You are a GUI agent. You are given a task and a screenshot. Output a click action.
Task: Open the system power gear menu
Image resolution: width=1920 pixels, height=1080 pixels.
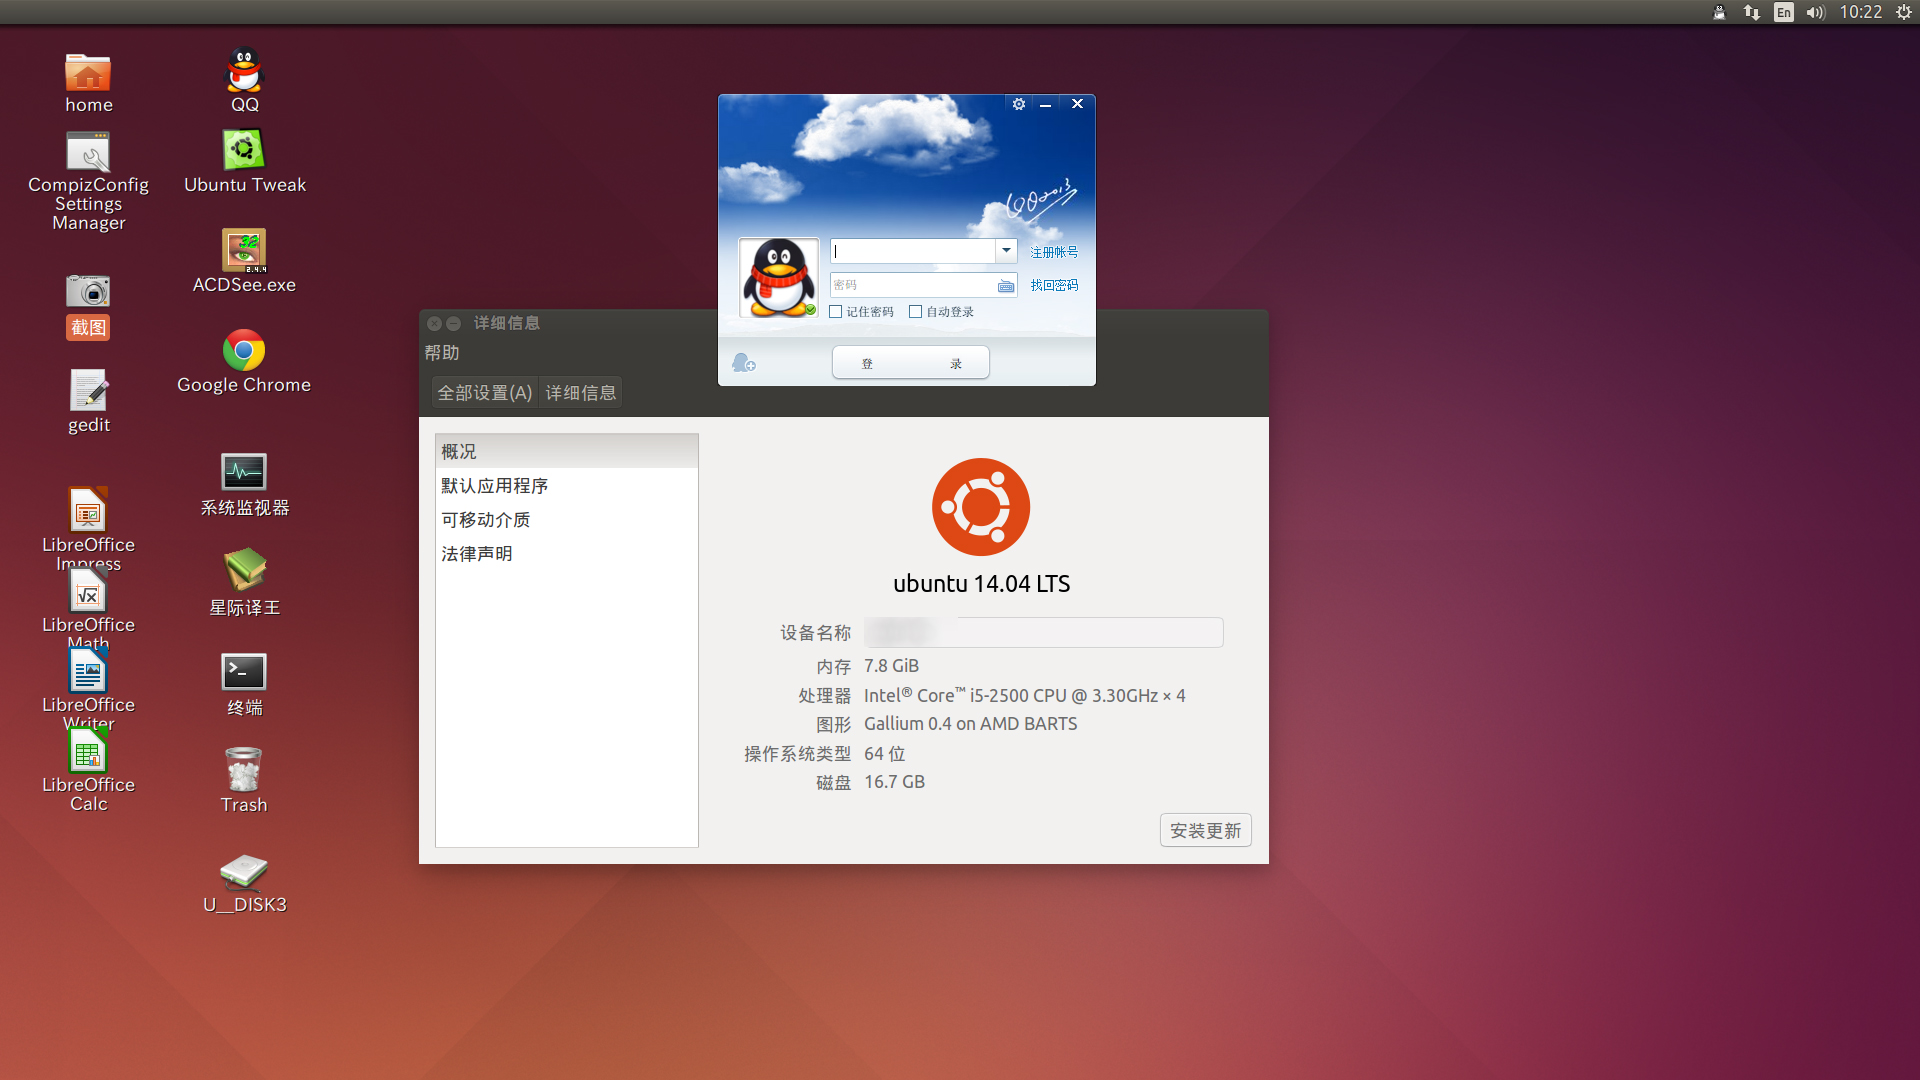click(1904, 12)
